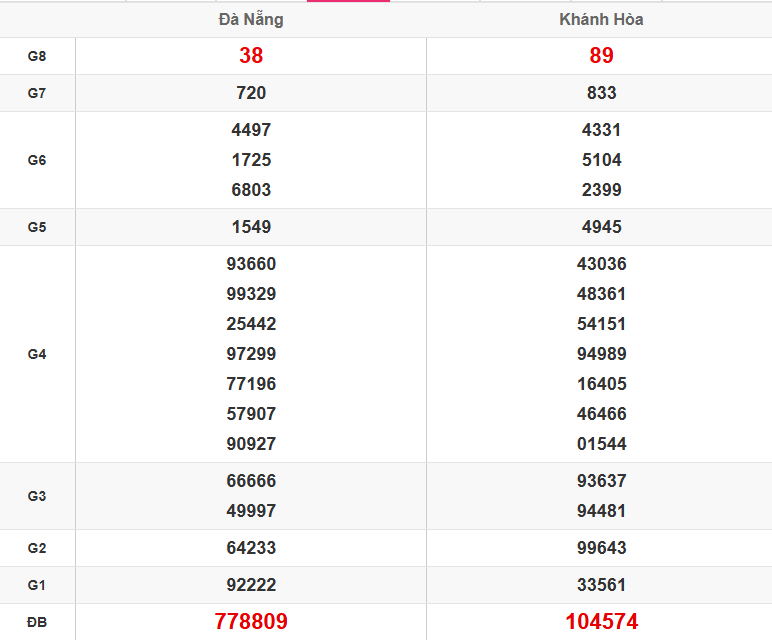
Task: Click the G1 result 92222
Action: coord(251,585)
